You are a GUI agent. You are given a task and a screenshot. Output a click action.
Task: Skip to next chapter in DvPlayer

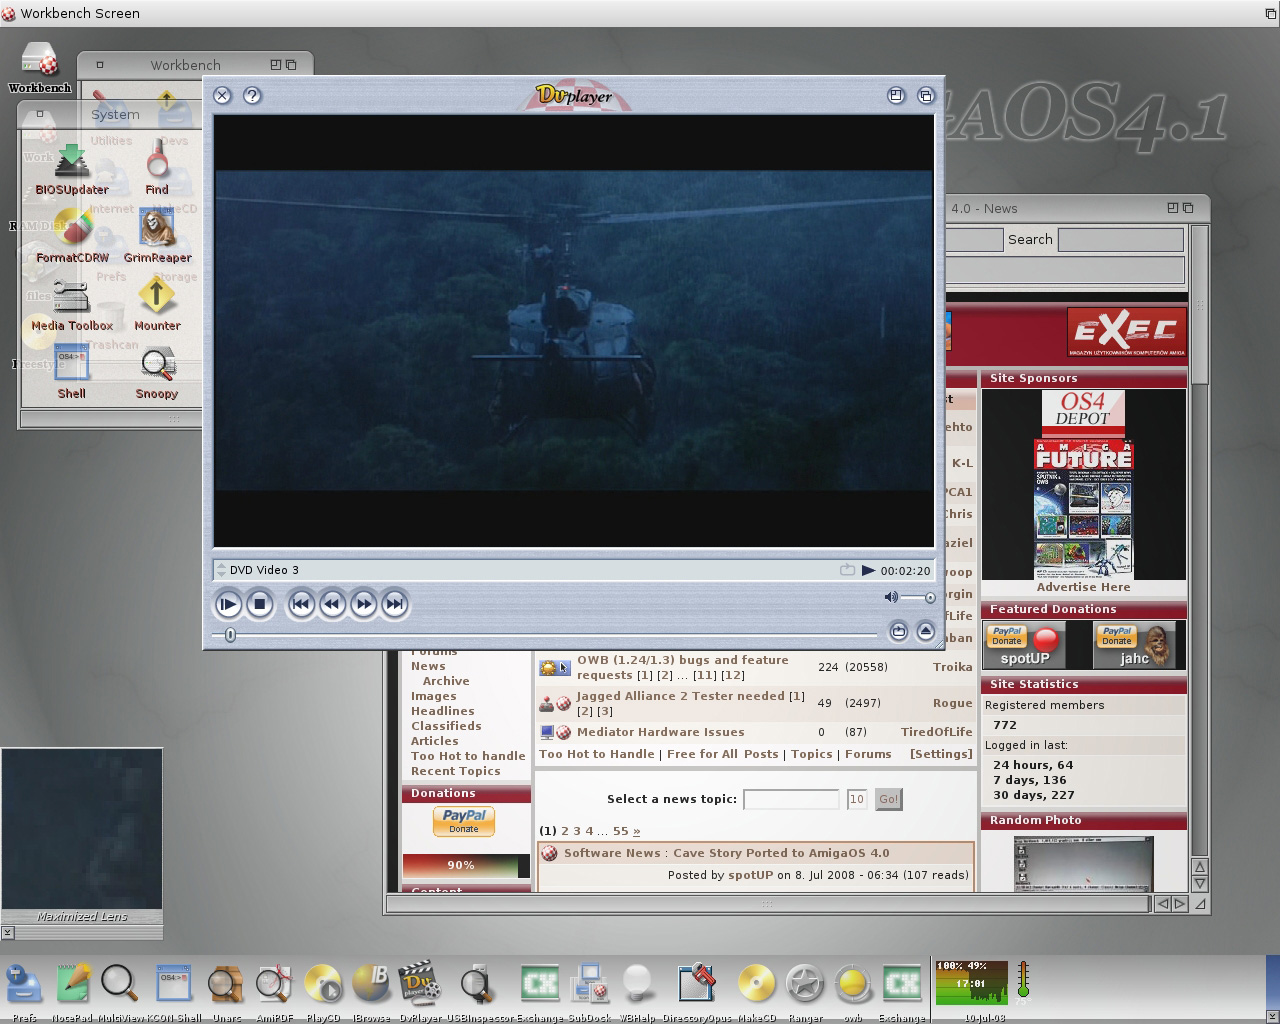coord(395,604)
